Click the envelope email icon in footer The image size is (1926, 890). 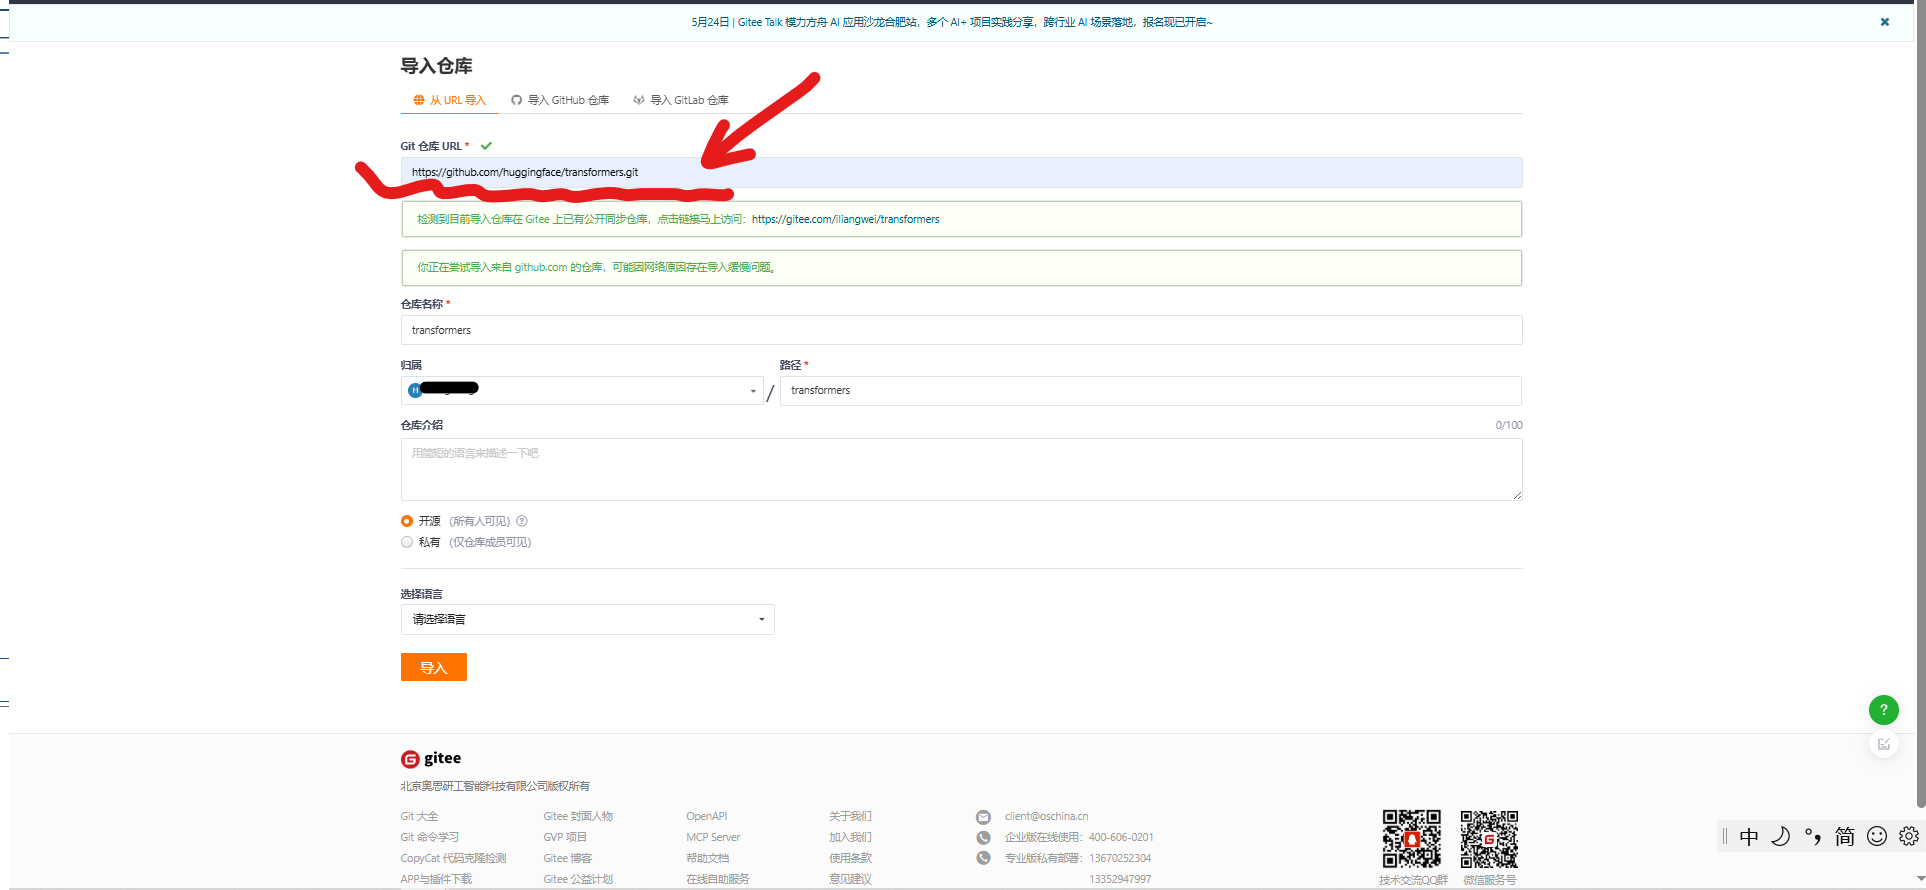[984, 817]
